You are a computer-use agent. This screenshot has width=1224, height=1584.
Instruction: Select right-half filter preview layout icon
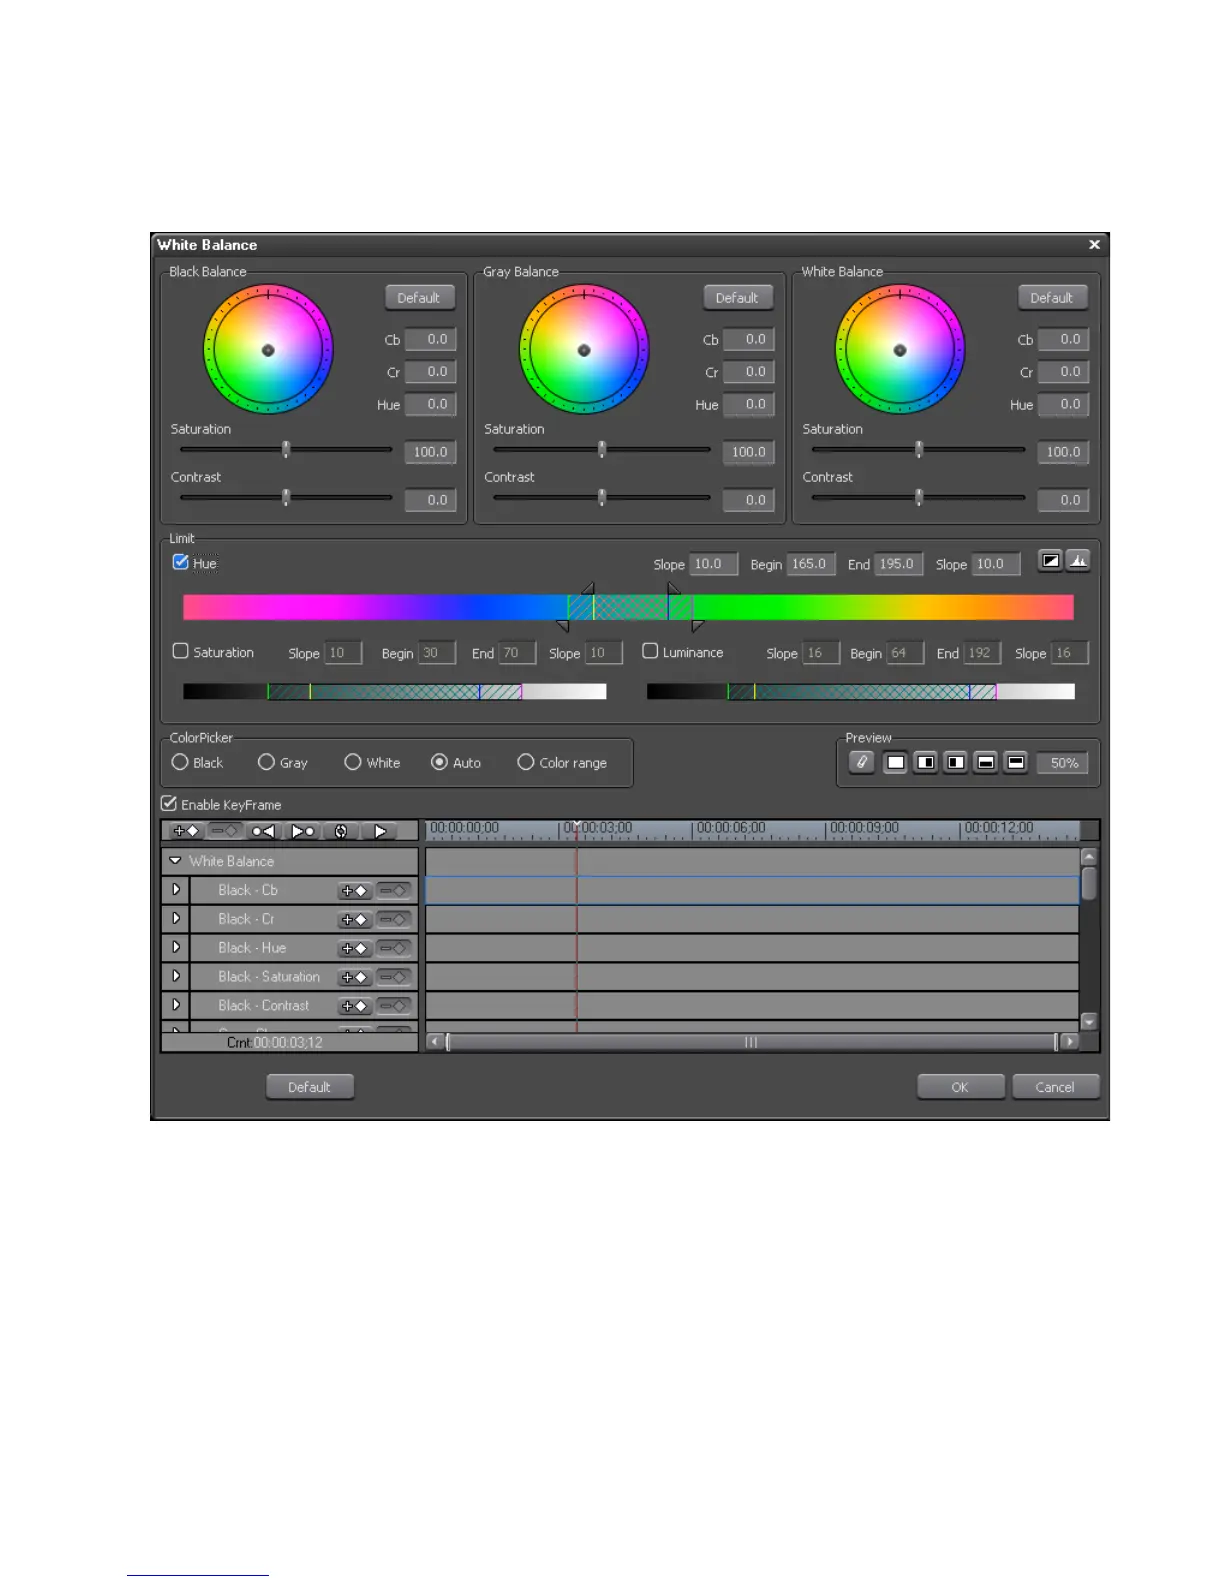(926, 763)
